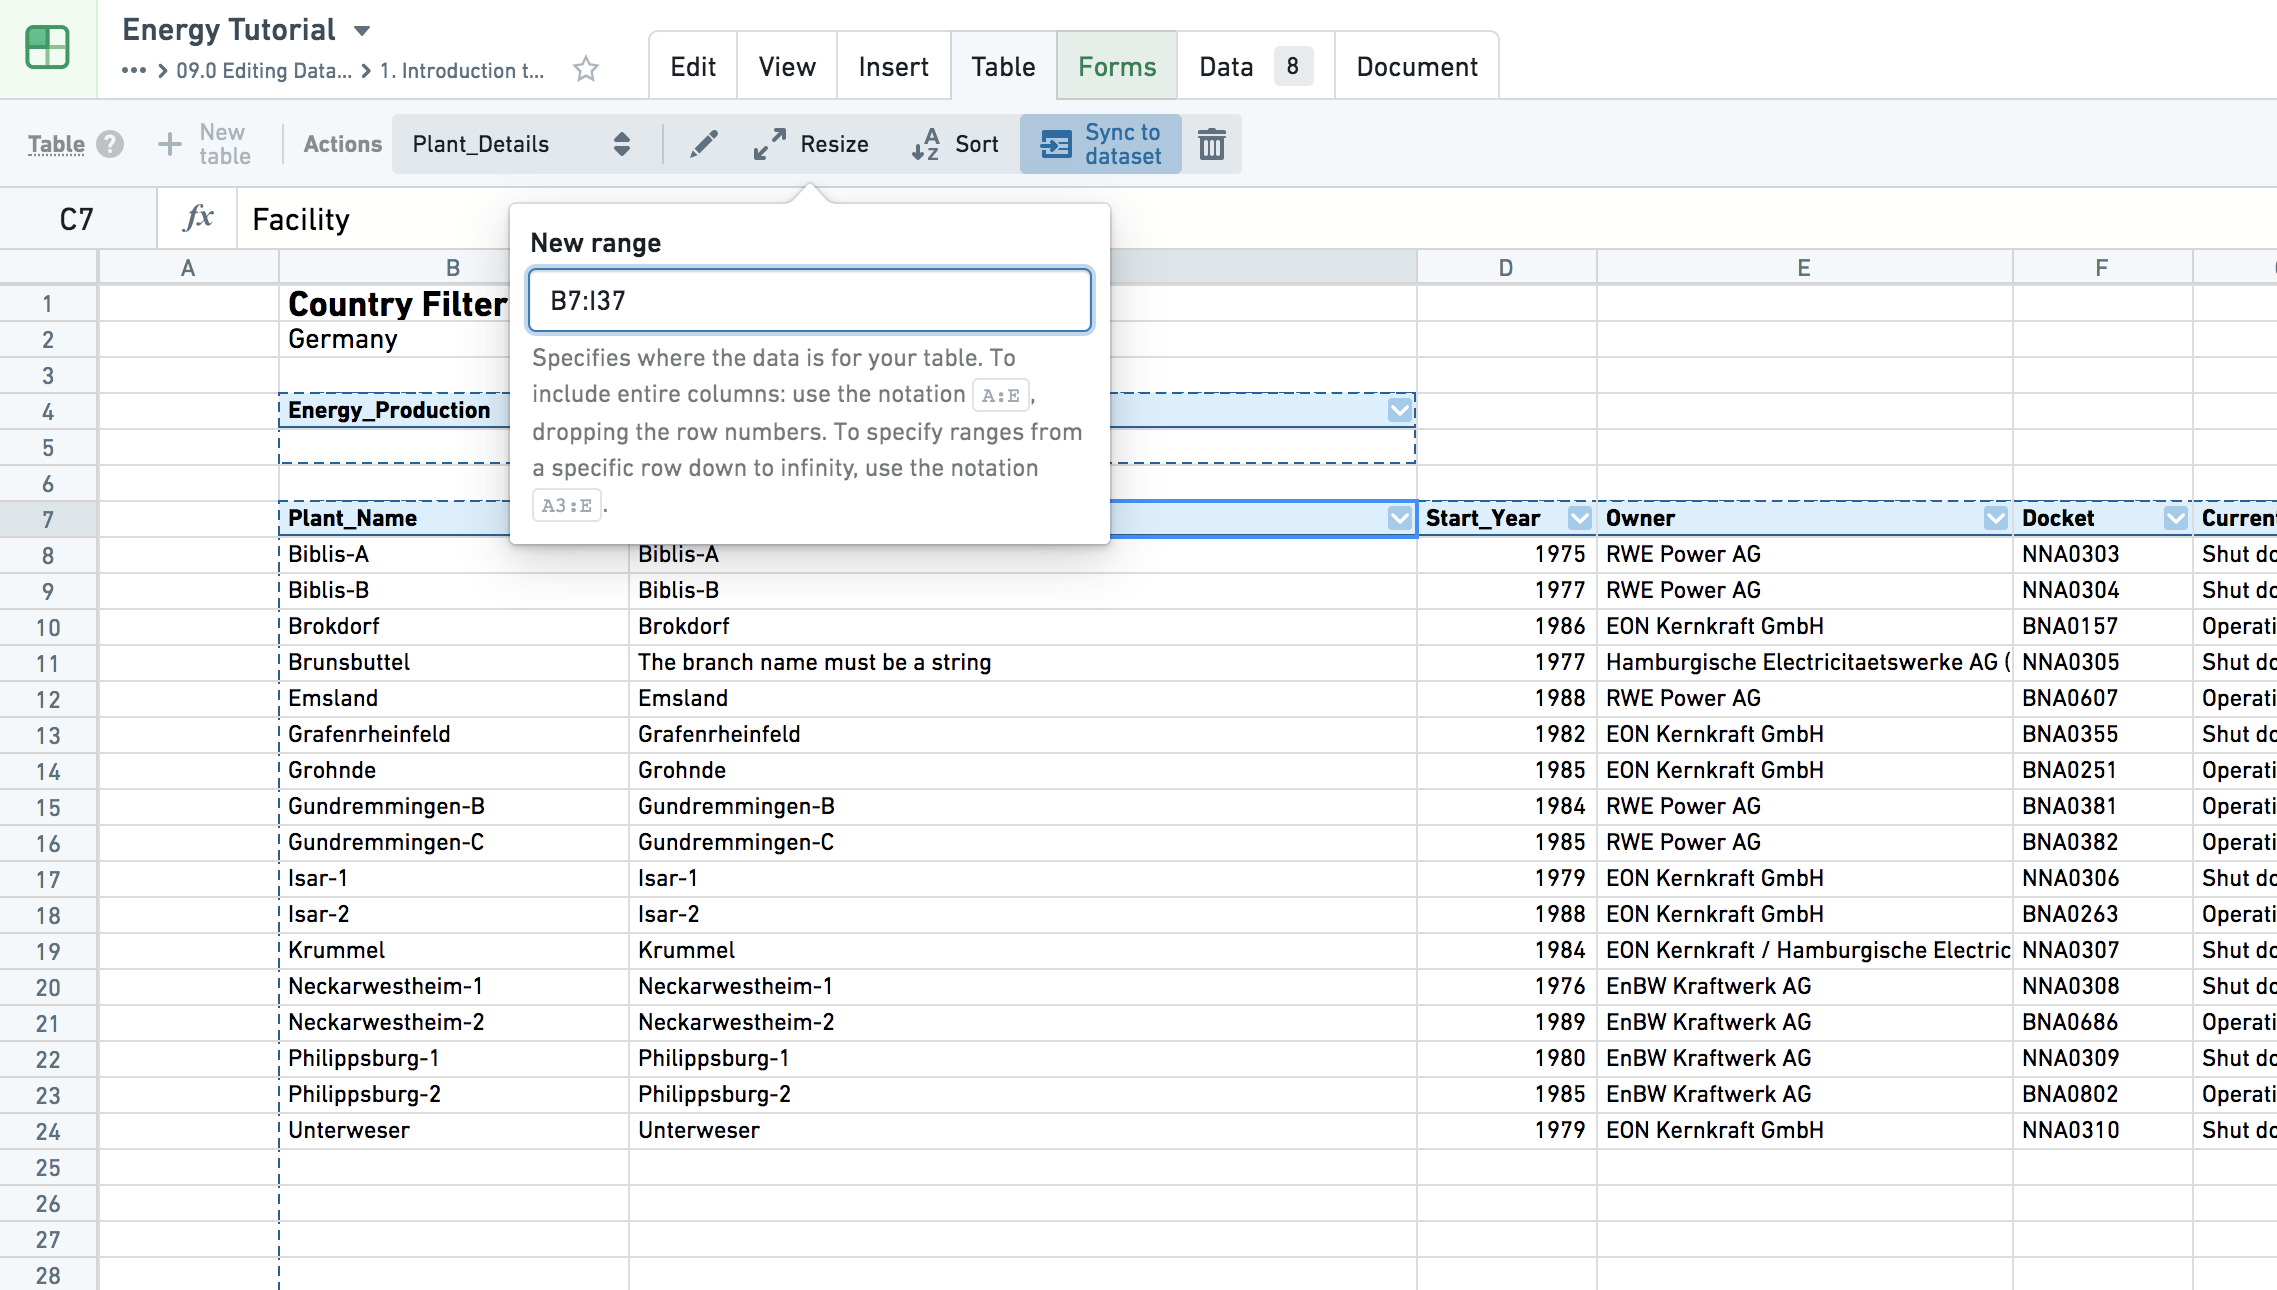2277x1290 pixels.
Task: Open Start_Year column filter dropdown
Action: click(1580, 518)
